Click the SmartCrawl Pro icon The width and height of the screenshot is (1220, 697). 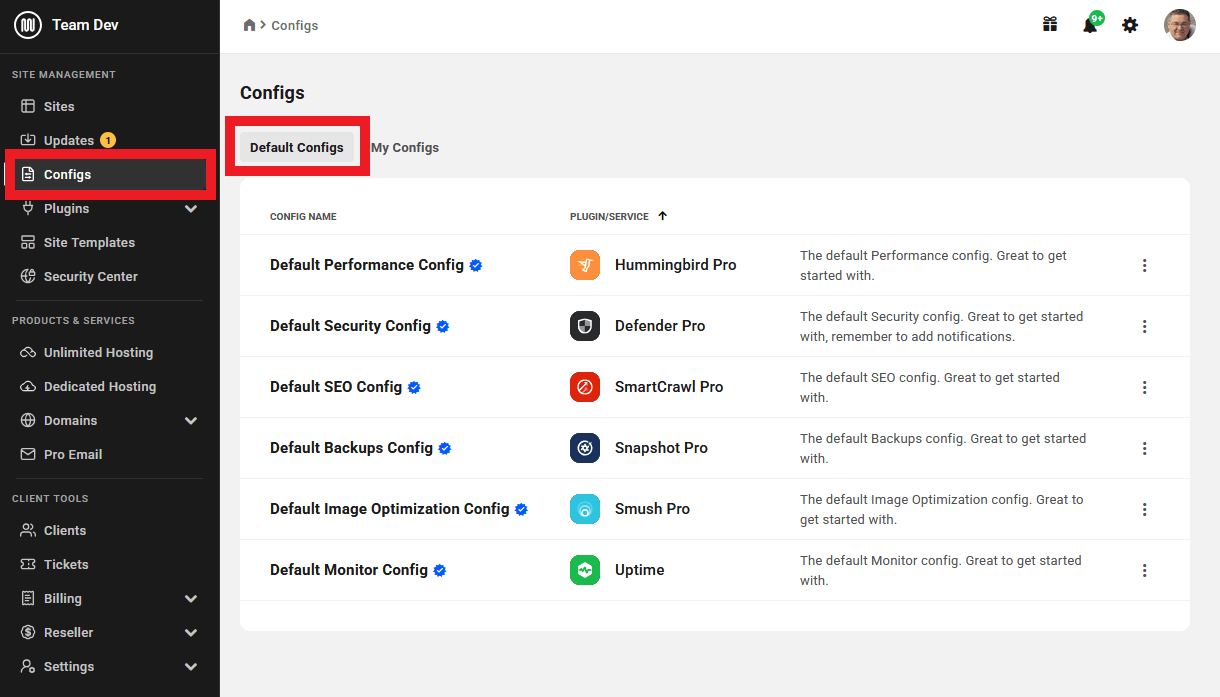585,387
